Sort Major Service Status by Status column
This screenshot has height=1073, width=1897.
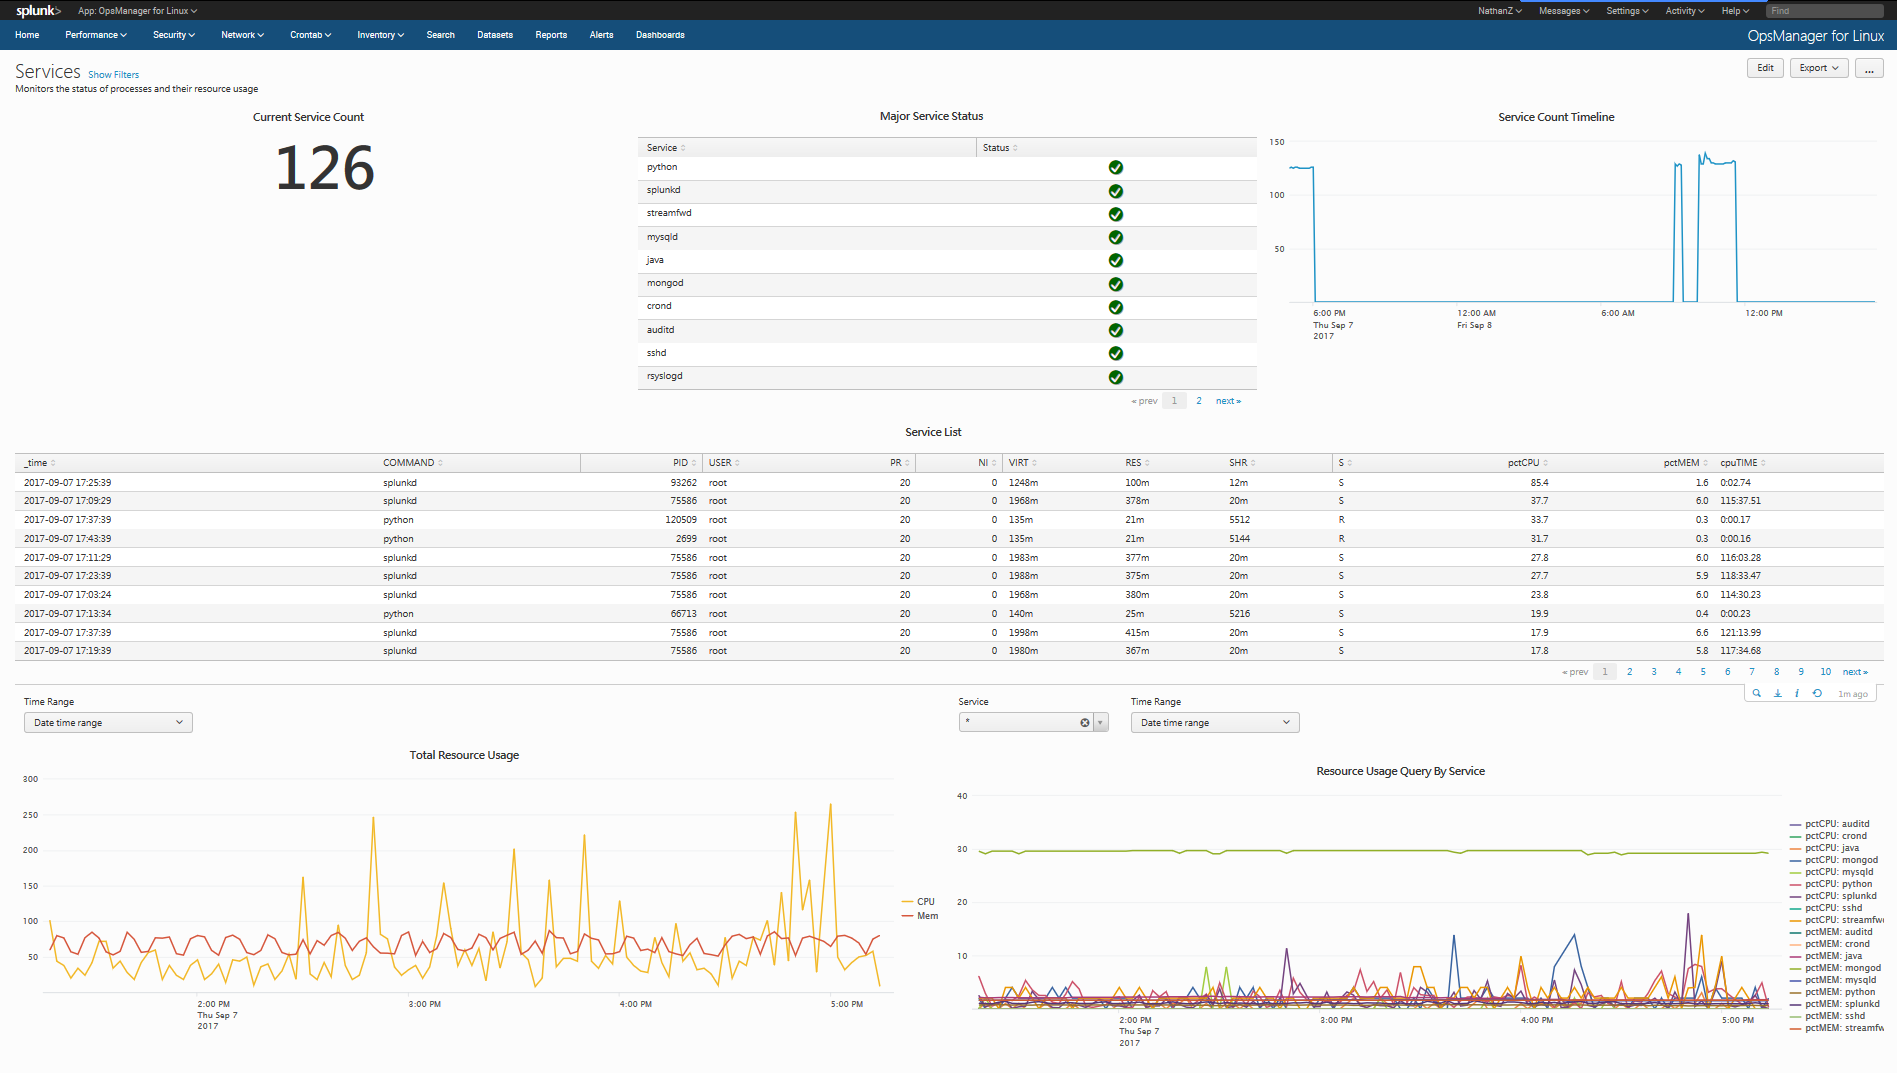tap(1000, 148)
